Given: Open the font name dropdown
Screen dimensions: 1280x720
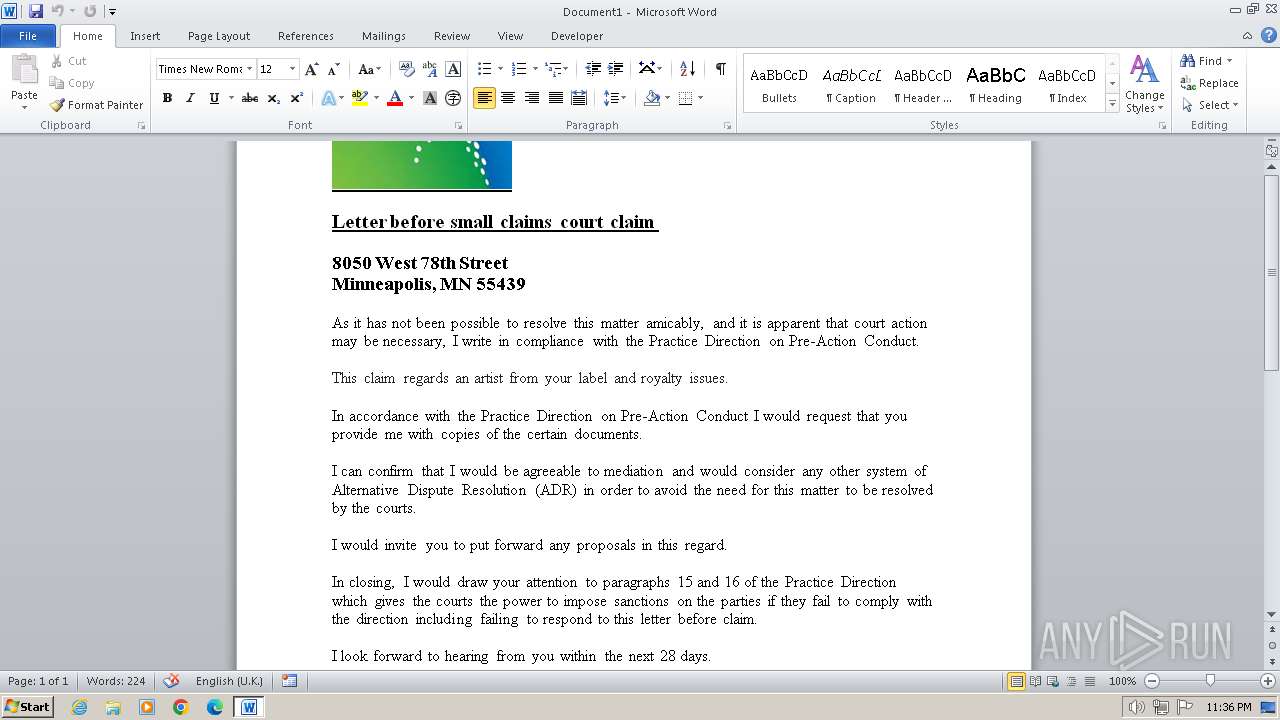Looking at the screenshot, I should (x=249, y=69).
